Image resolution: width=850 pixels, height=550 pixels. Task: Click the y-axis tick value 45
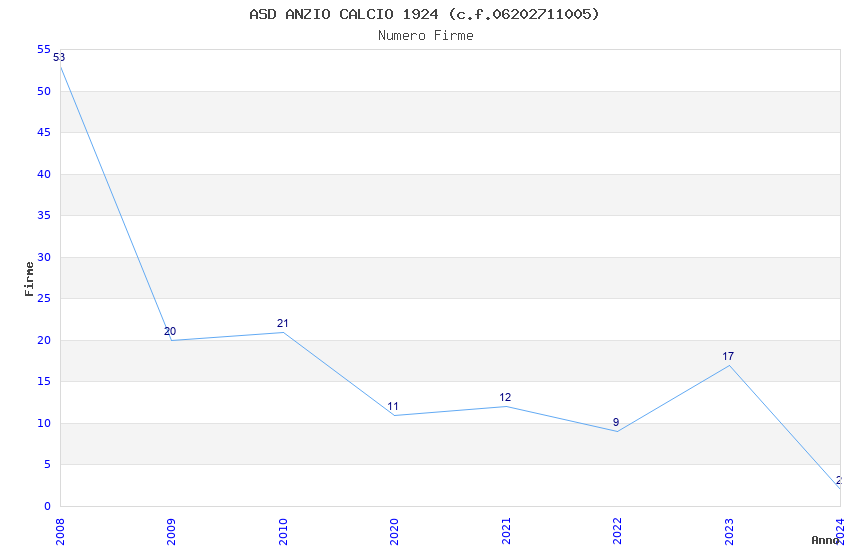[x=44, y=133]
